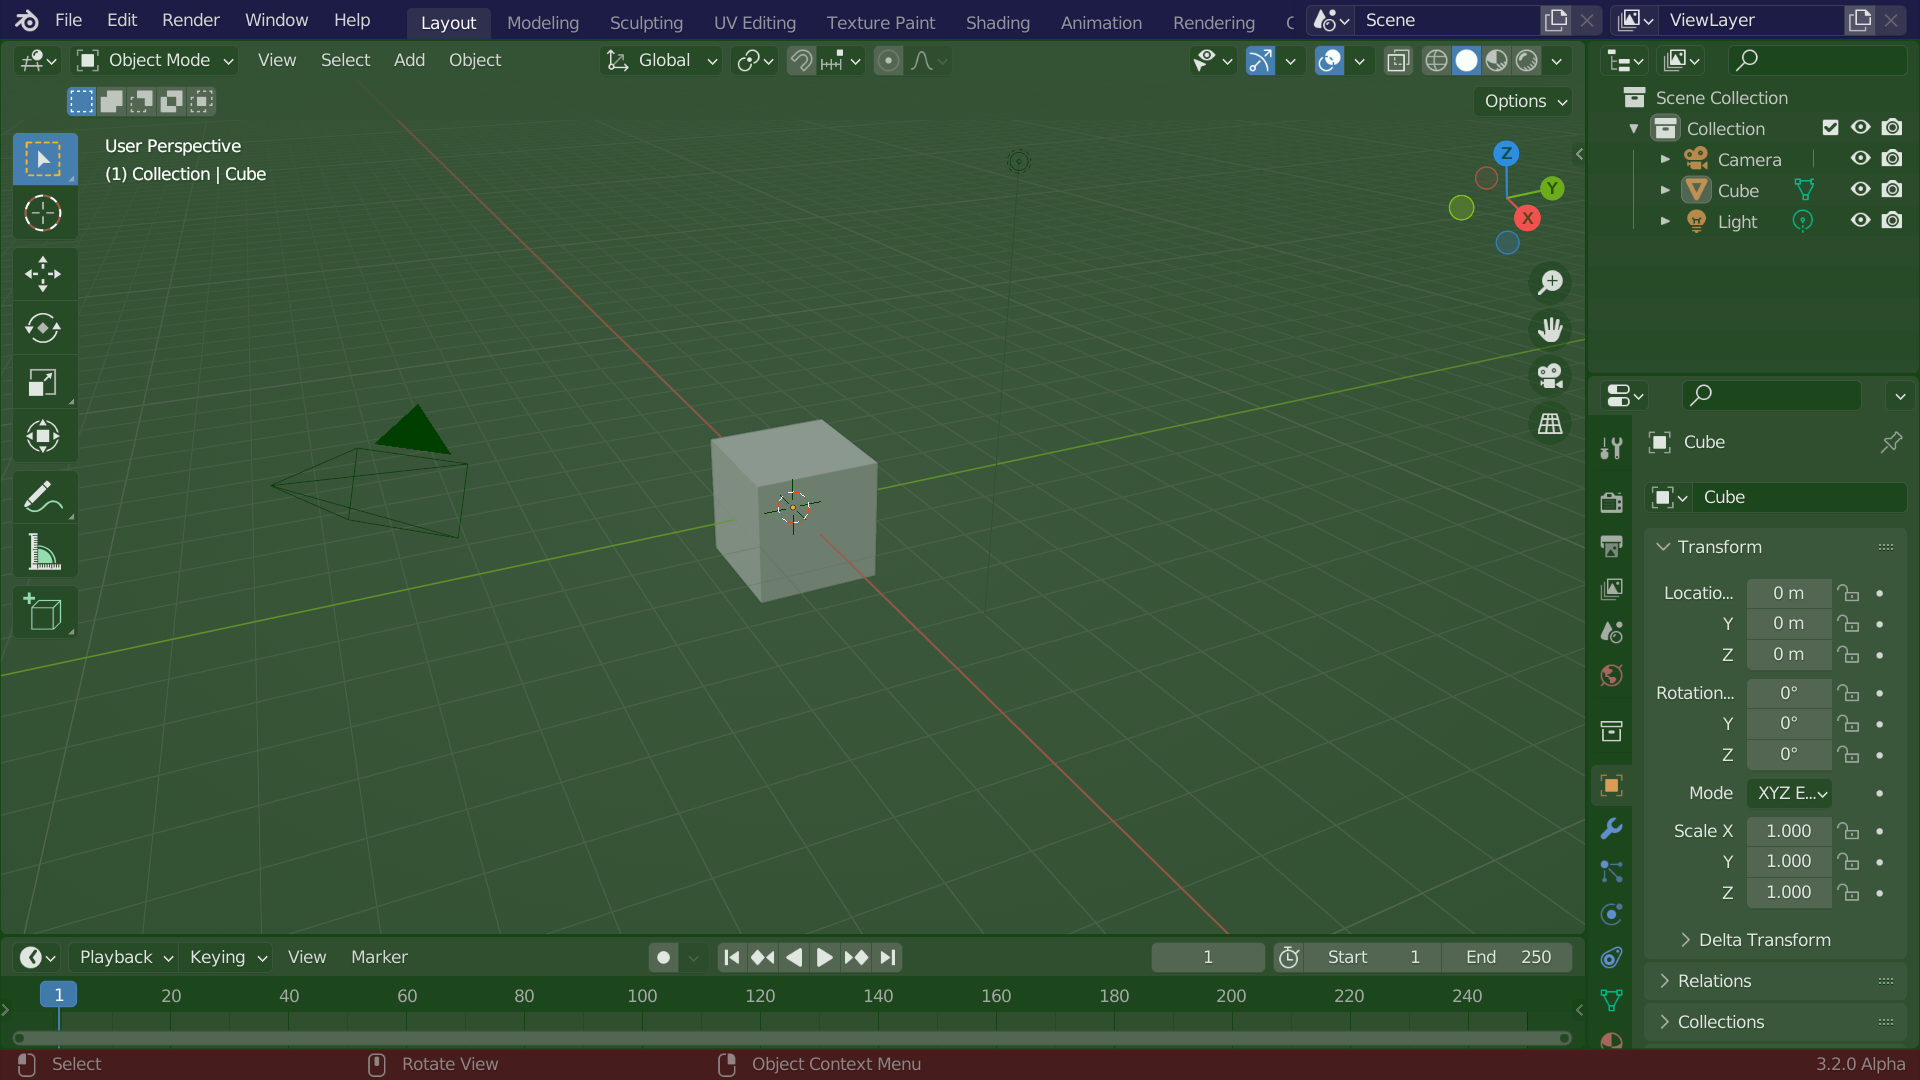Toggle visibility of Light in outliner

[x=1861, y=220]
